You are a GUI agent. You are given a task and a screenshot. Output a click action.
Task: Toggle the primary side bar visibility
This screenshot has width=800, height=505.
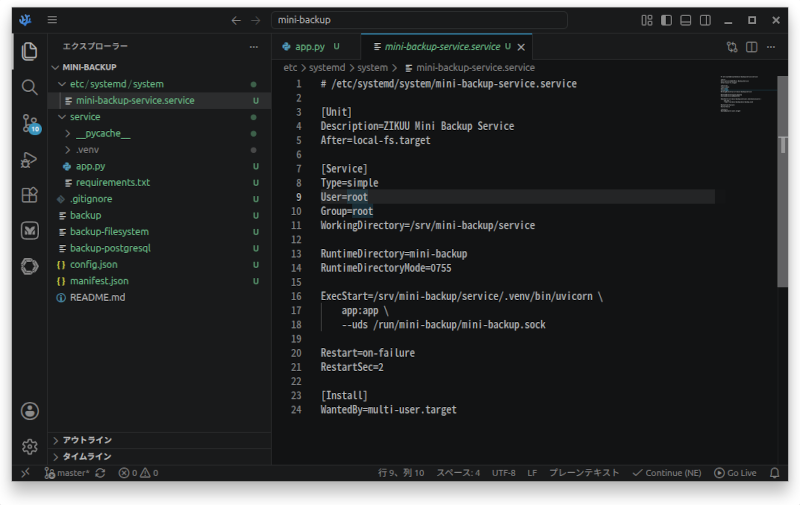(x=666, y=20)
